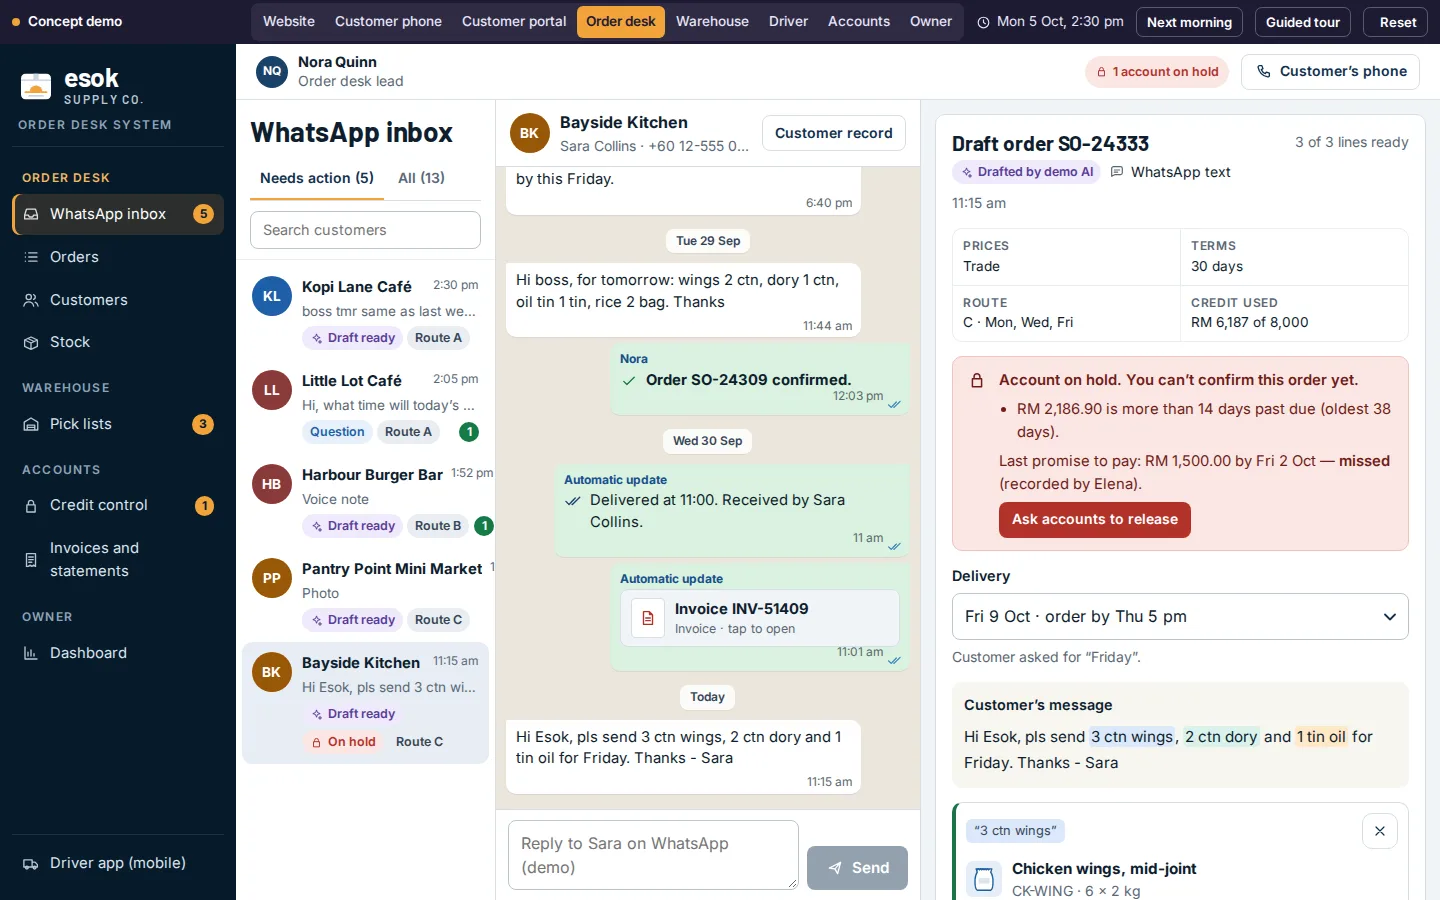Click the Order SO-24309 confirmed message
The width and height of the screenshot is (1440, 900).
tap(760, 380)
